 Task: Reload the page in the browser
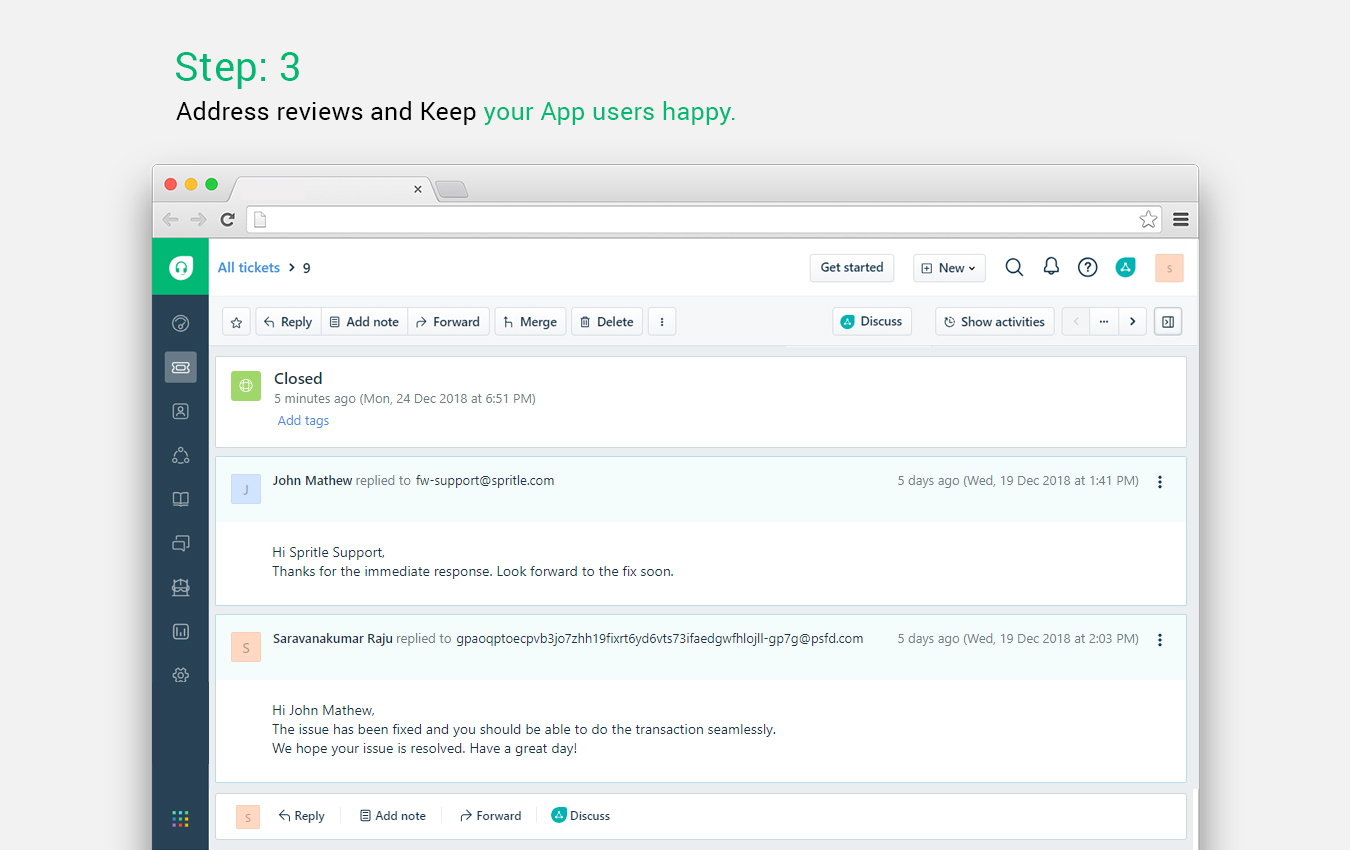[x=228, y=219]
